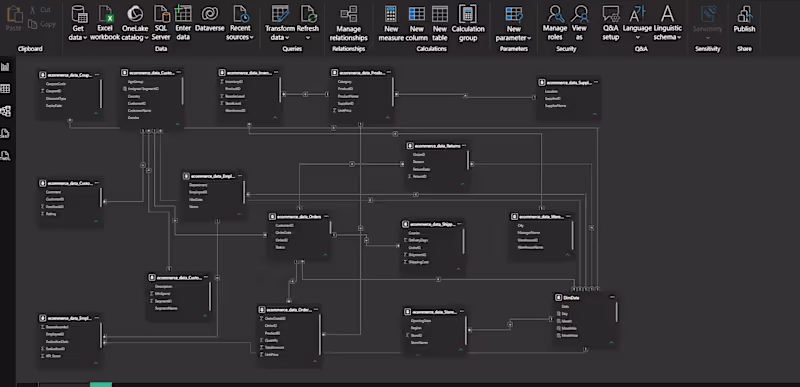The height and width of the screenshot is (387, 800).
Task: Select the Department field in Employees table
Action: 198,185
